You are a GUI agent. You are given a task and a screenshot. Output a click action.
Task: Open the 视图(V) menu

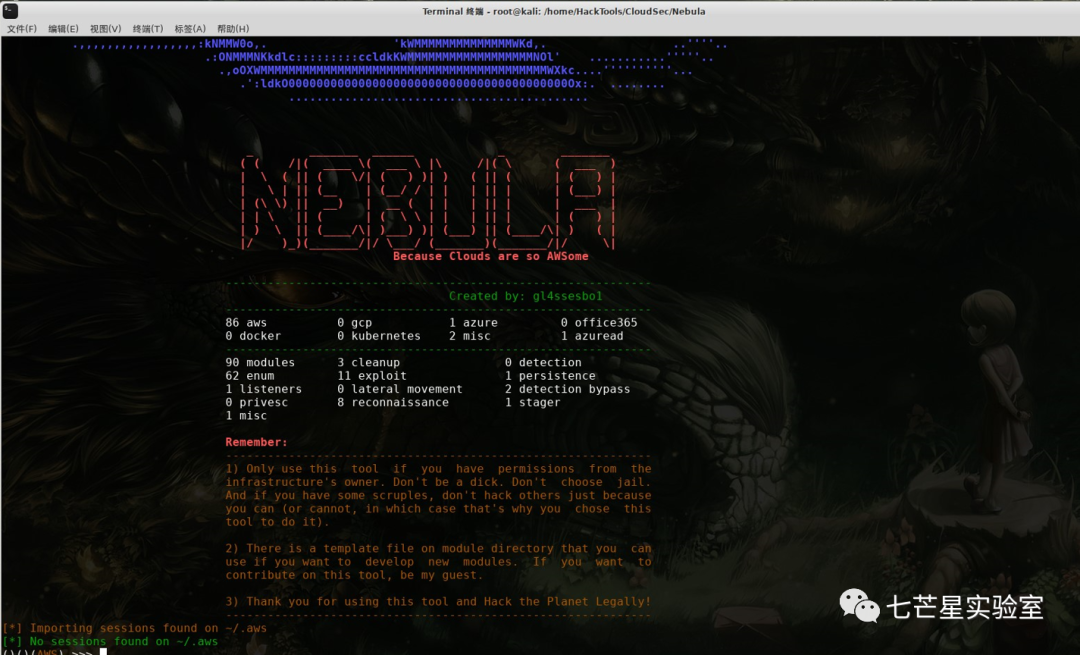point(105,29)
